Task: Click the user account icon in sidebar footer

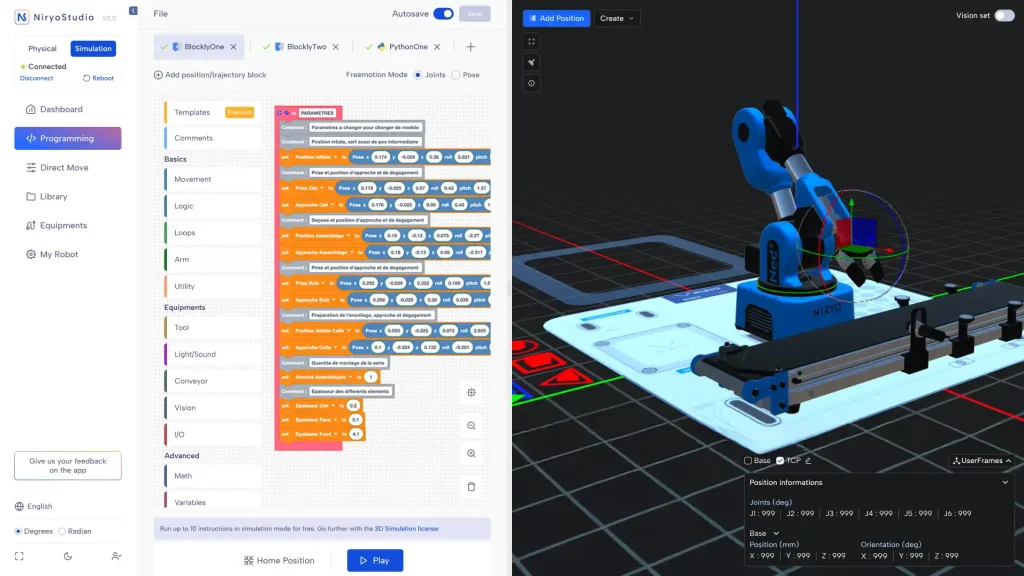Action: click(117, 556)
